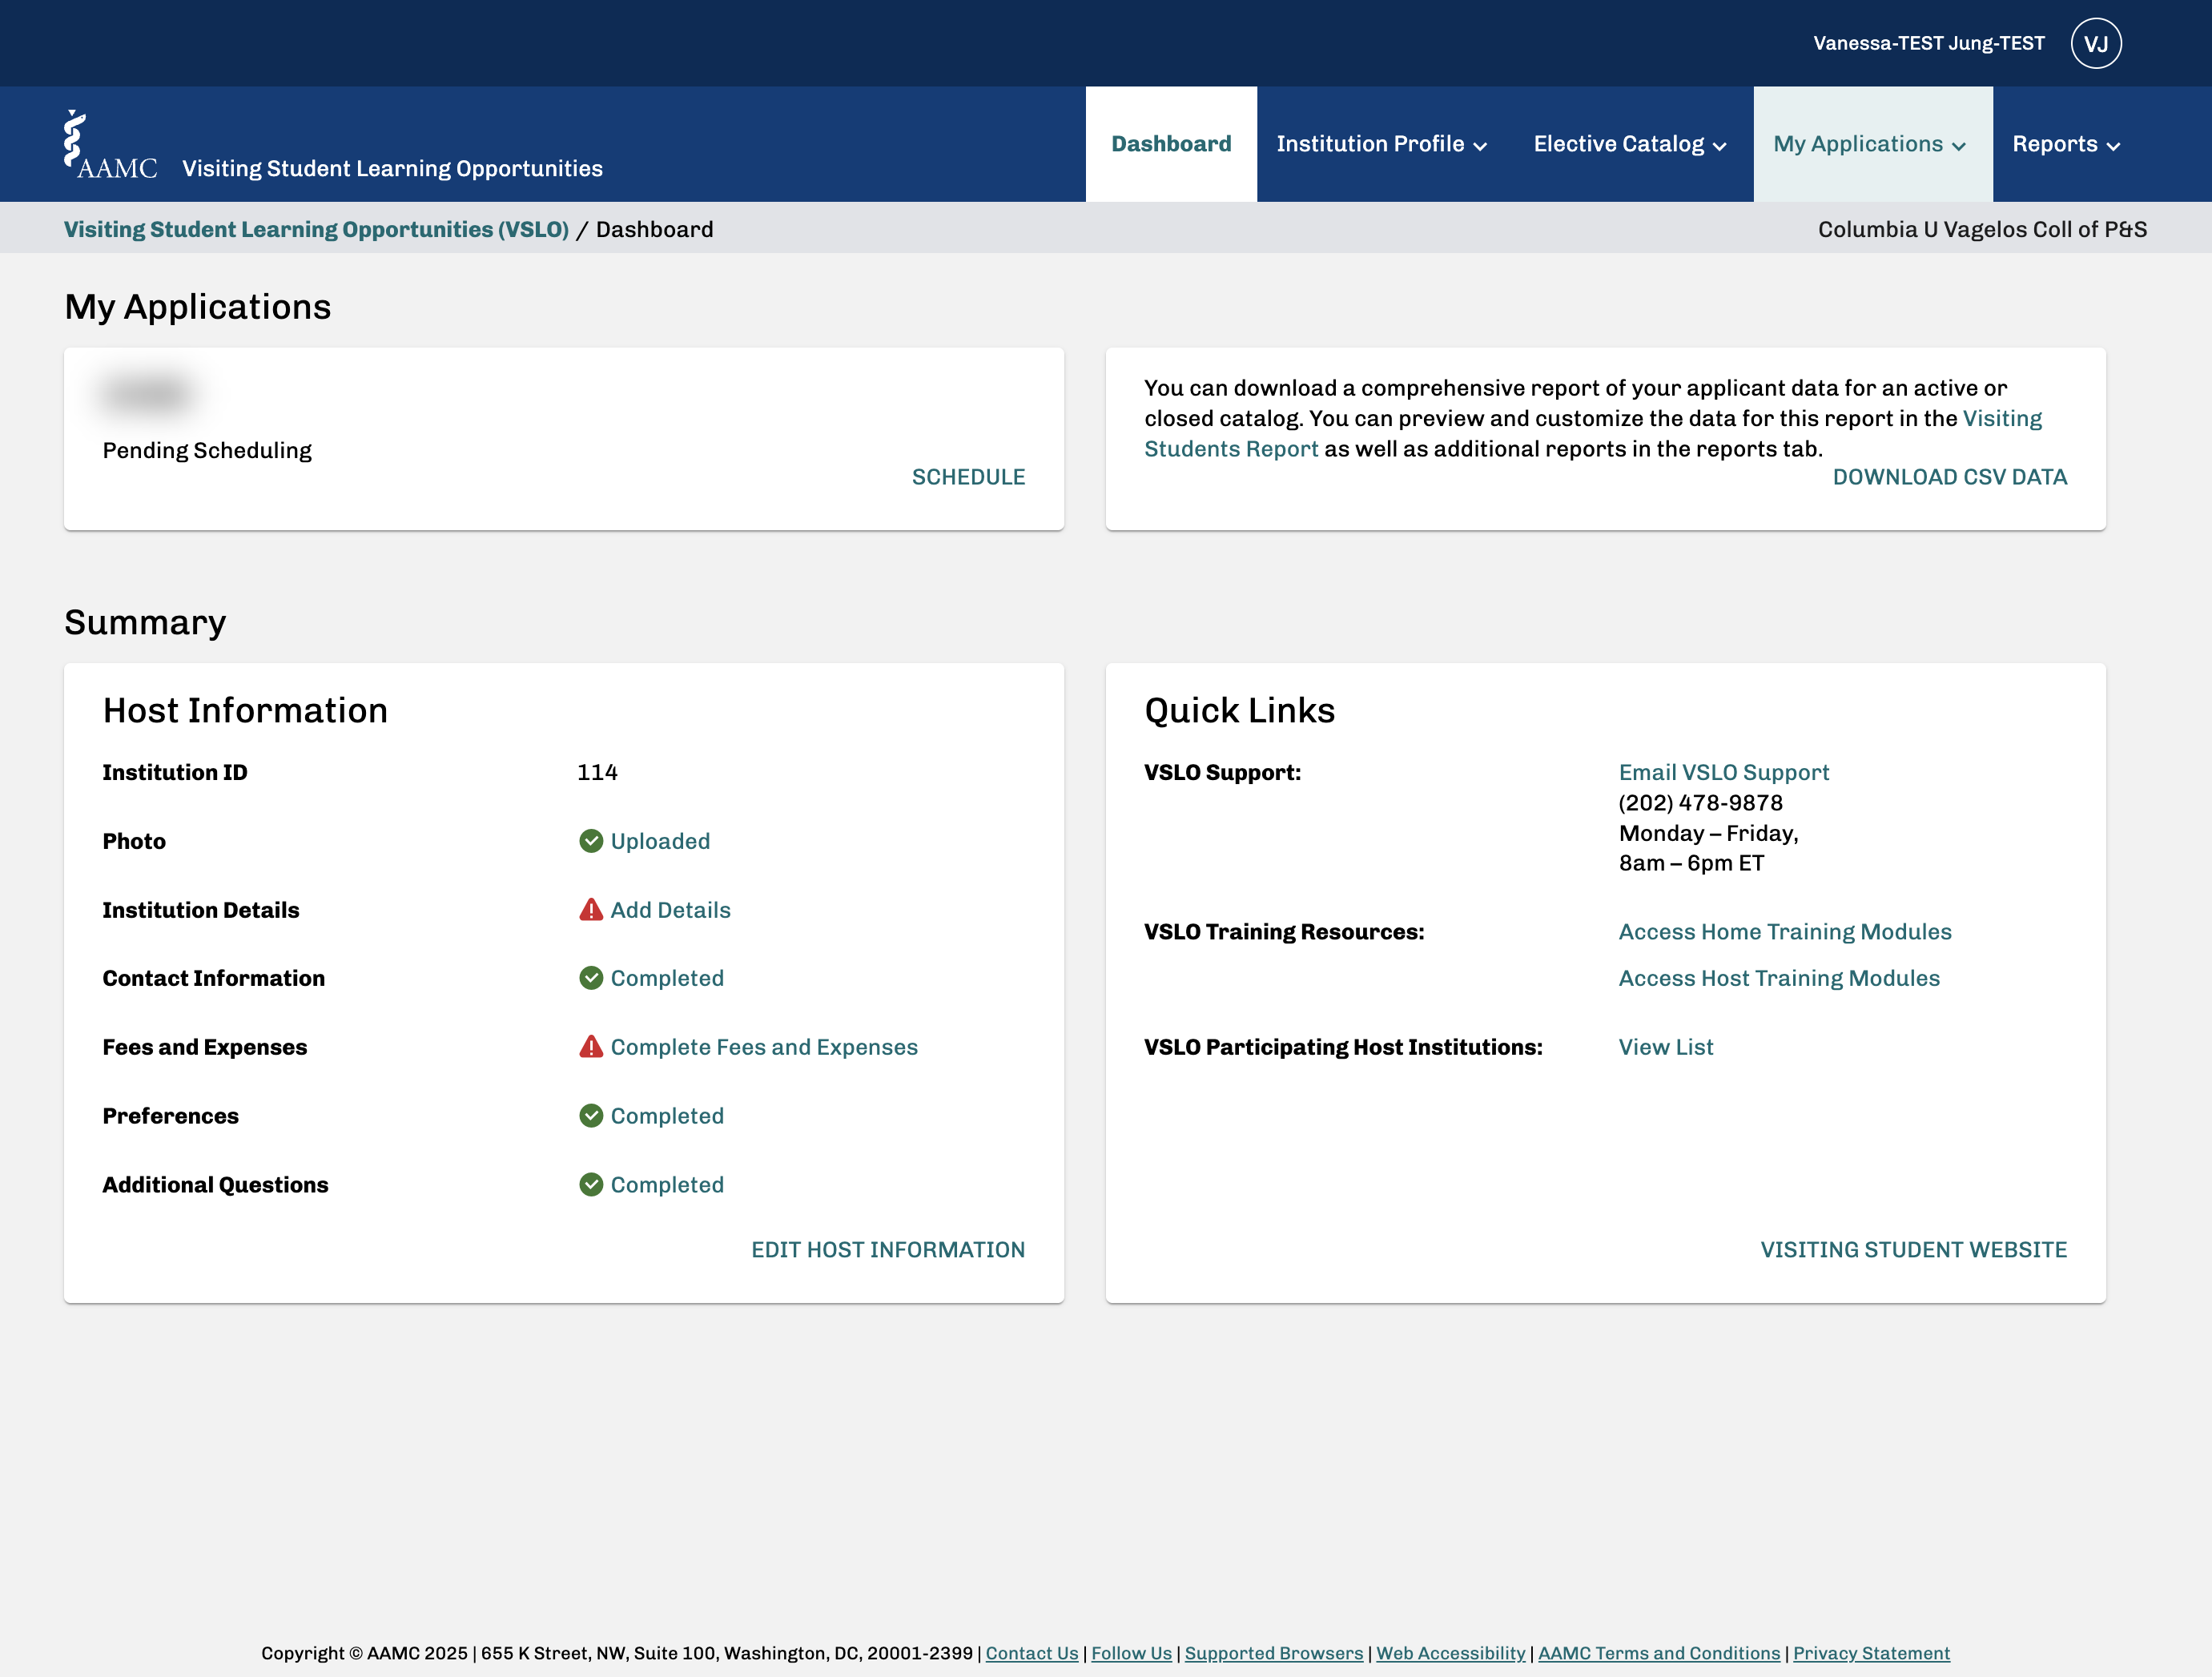Click EDIT HOST INFORMATION
Viewport: 2212px width, 1677px height.
[888, 1250]
